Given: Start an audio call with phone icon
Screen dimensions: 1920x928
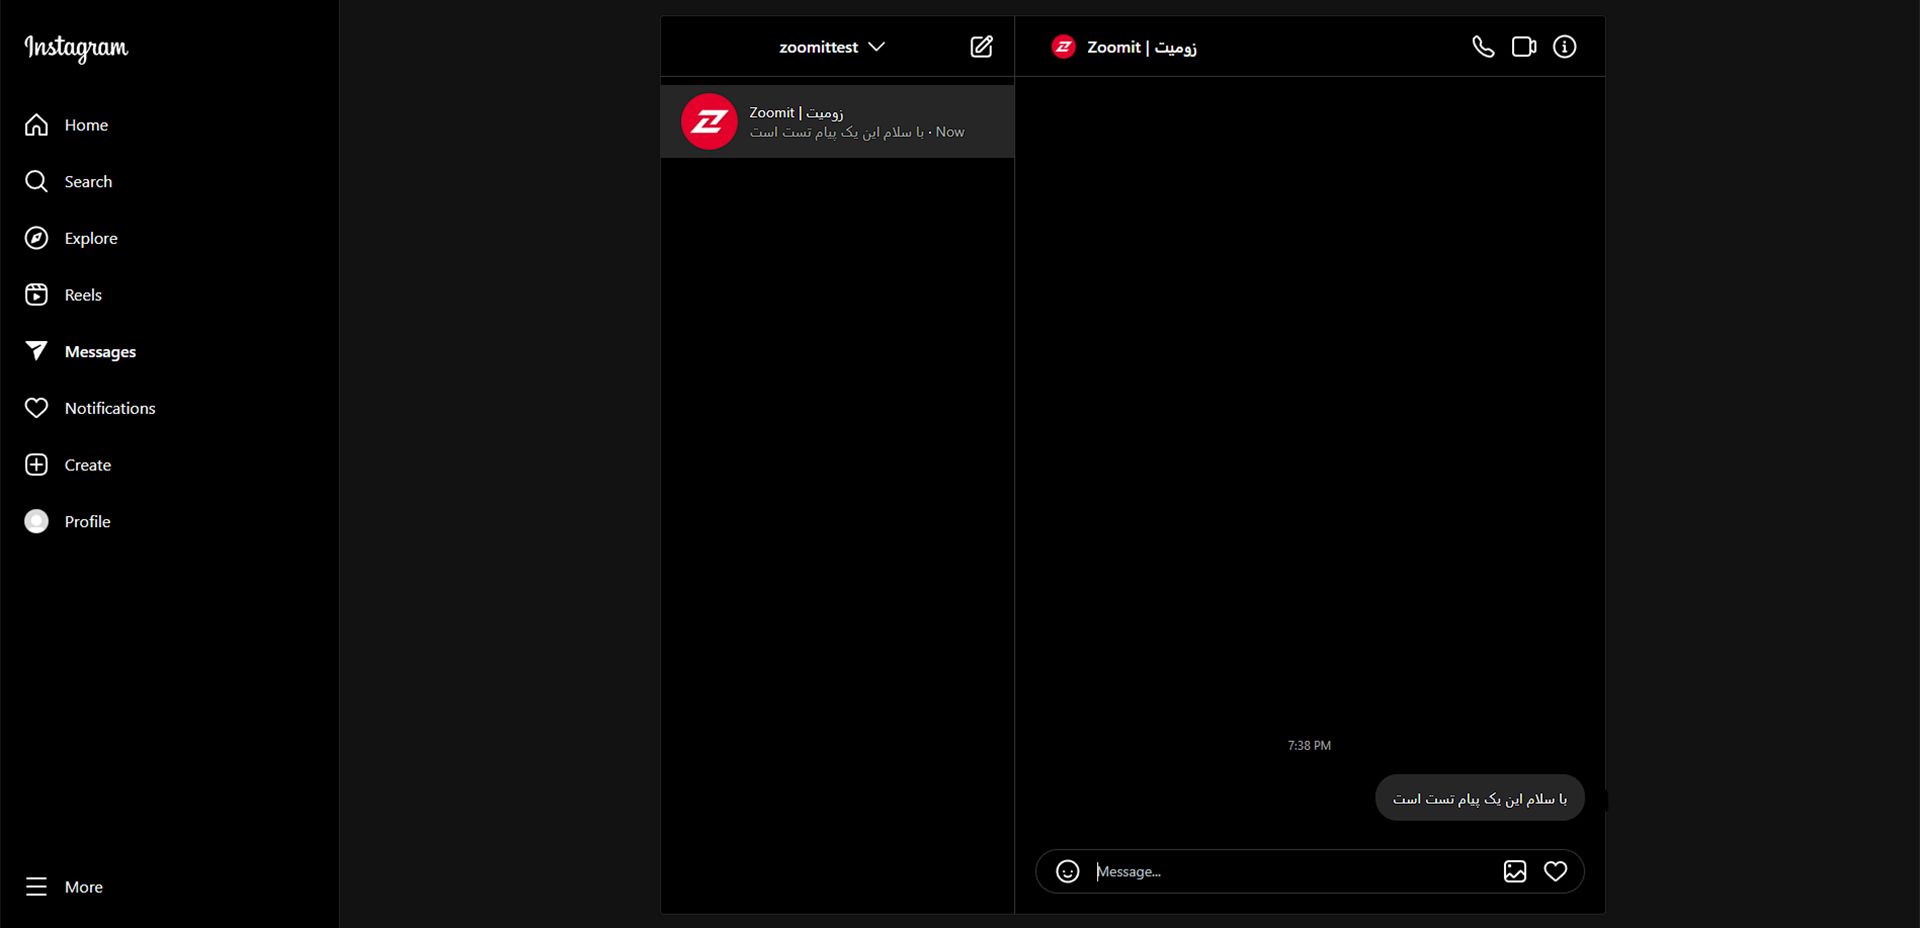Looking at the screenshot, I should pos(1483,47).
